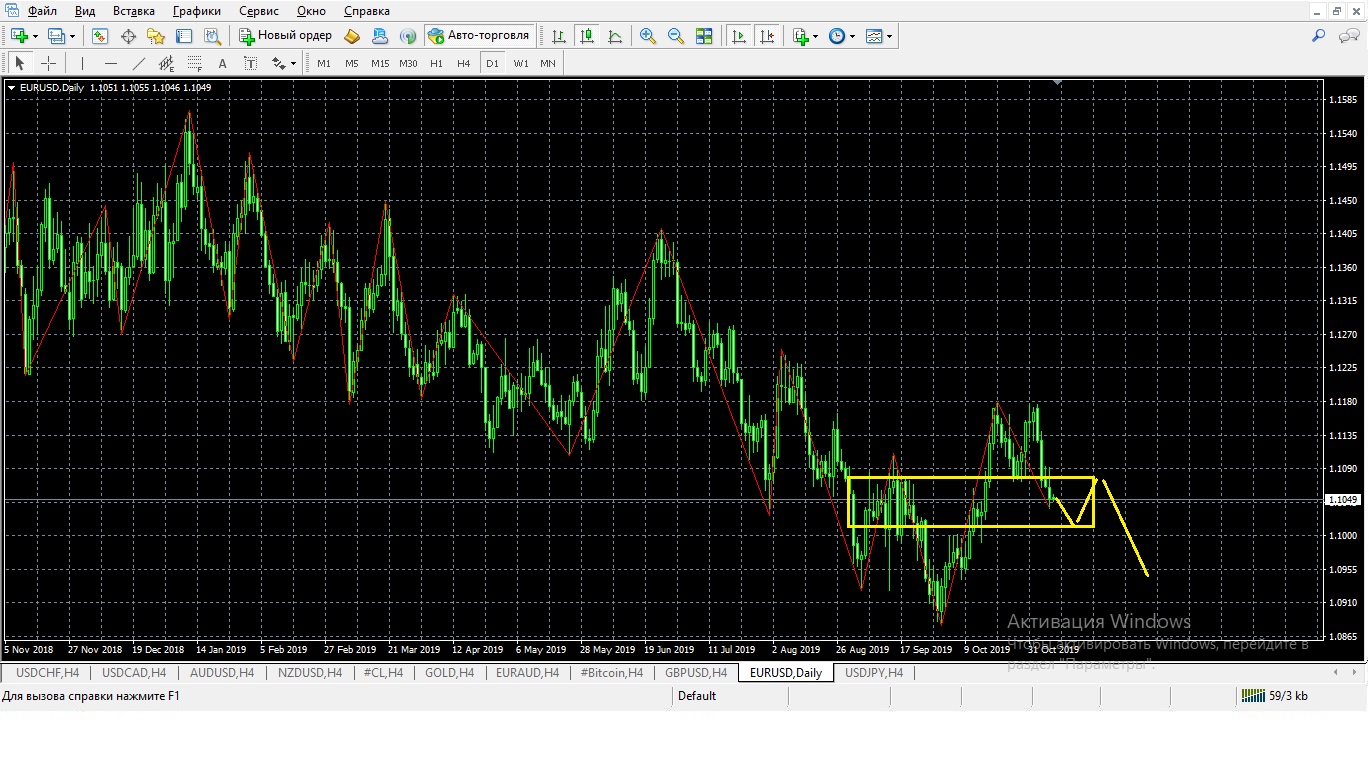Image resolution: width=1369 pixels, height=768 pixels.
Task: Expand the arrows objects dropdown
Action: coord(293,64)
